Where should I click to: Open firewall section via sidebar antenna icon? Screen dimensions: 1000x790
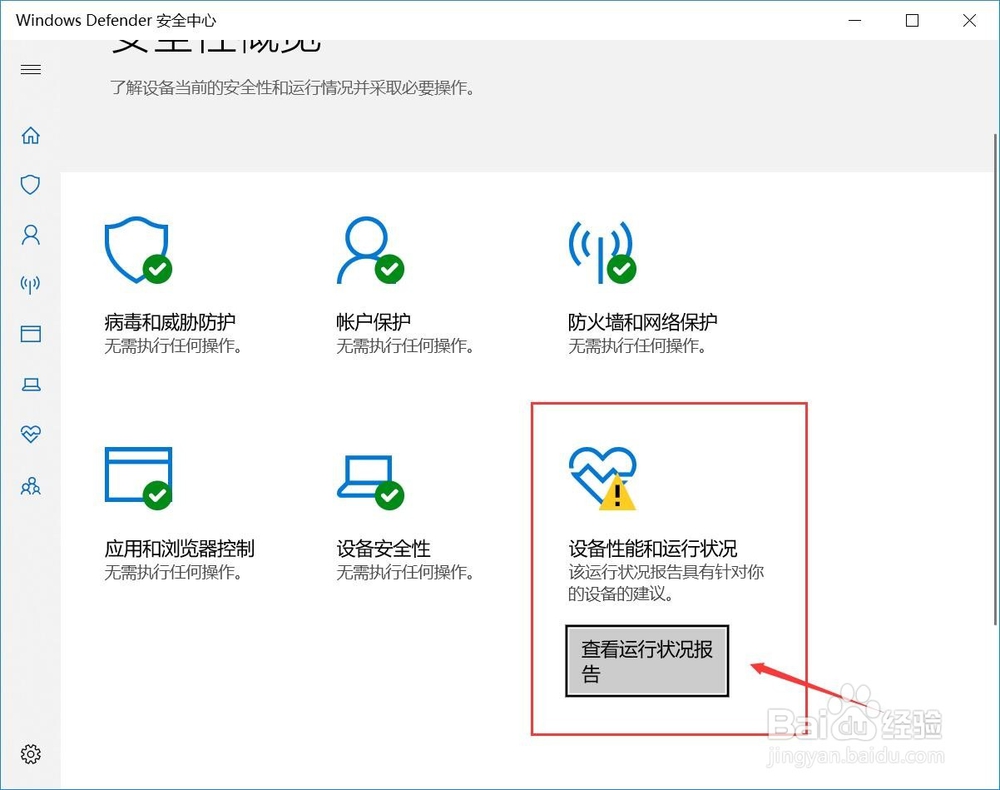click(31, 284)
